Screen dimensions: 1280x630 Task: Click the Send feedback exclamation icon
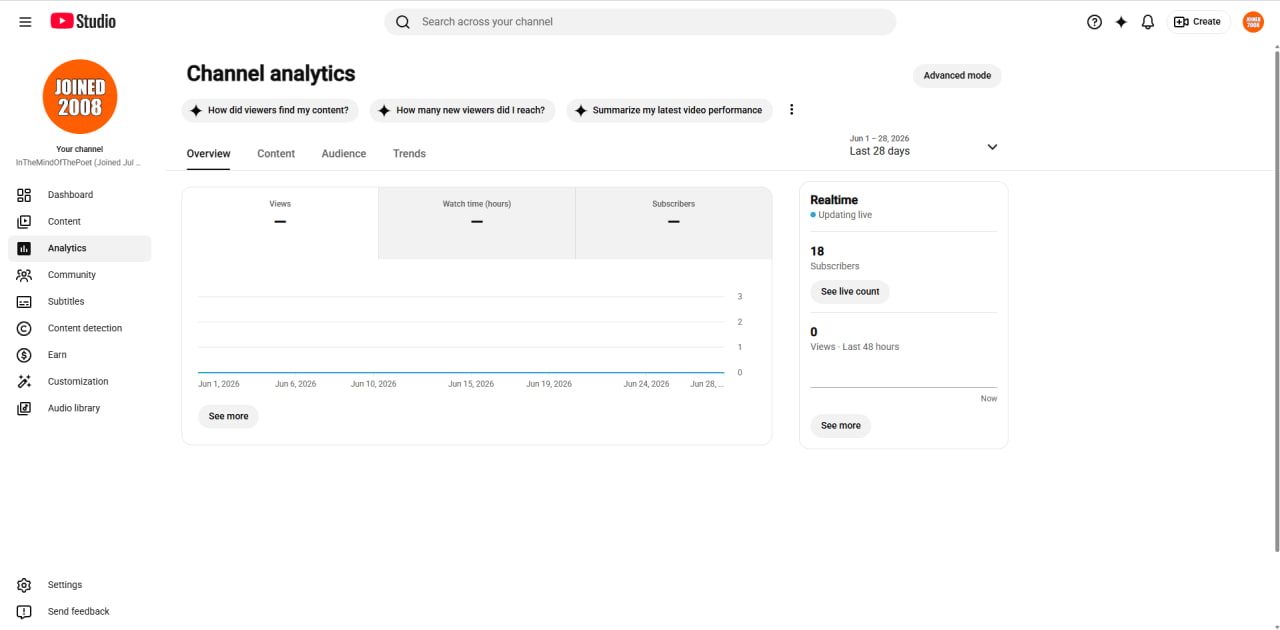tap(24, 612)
